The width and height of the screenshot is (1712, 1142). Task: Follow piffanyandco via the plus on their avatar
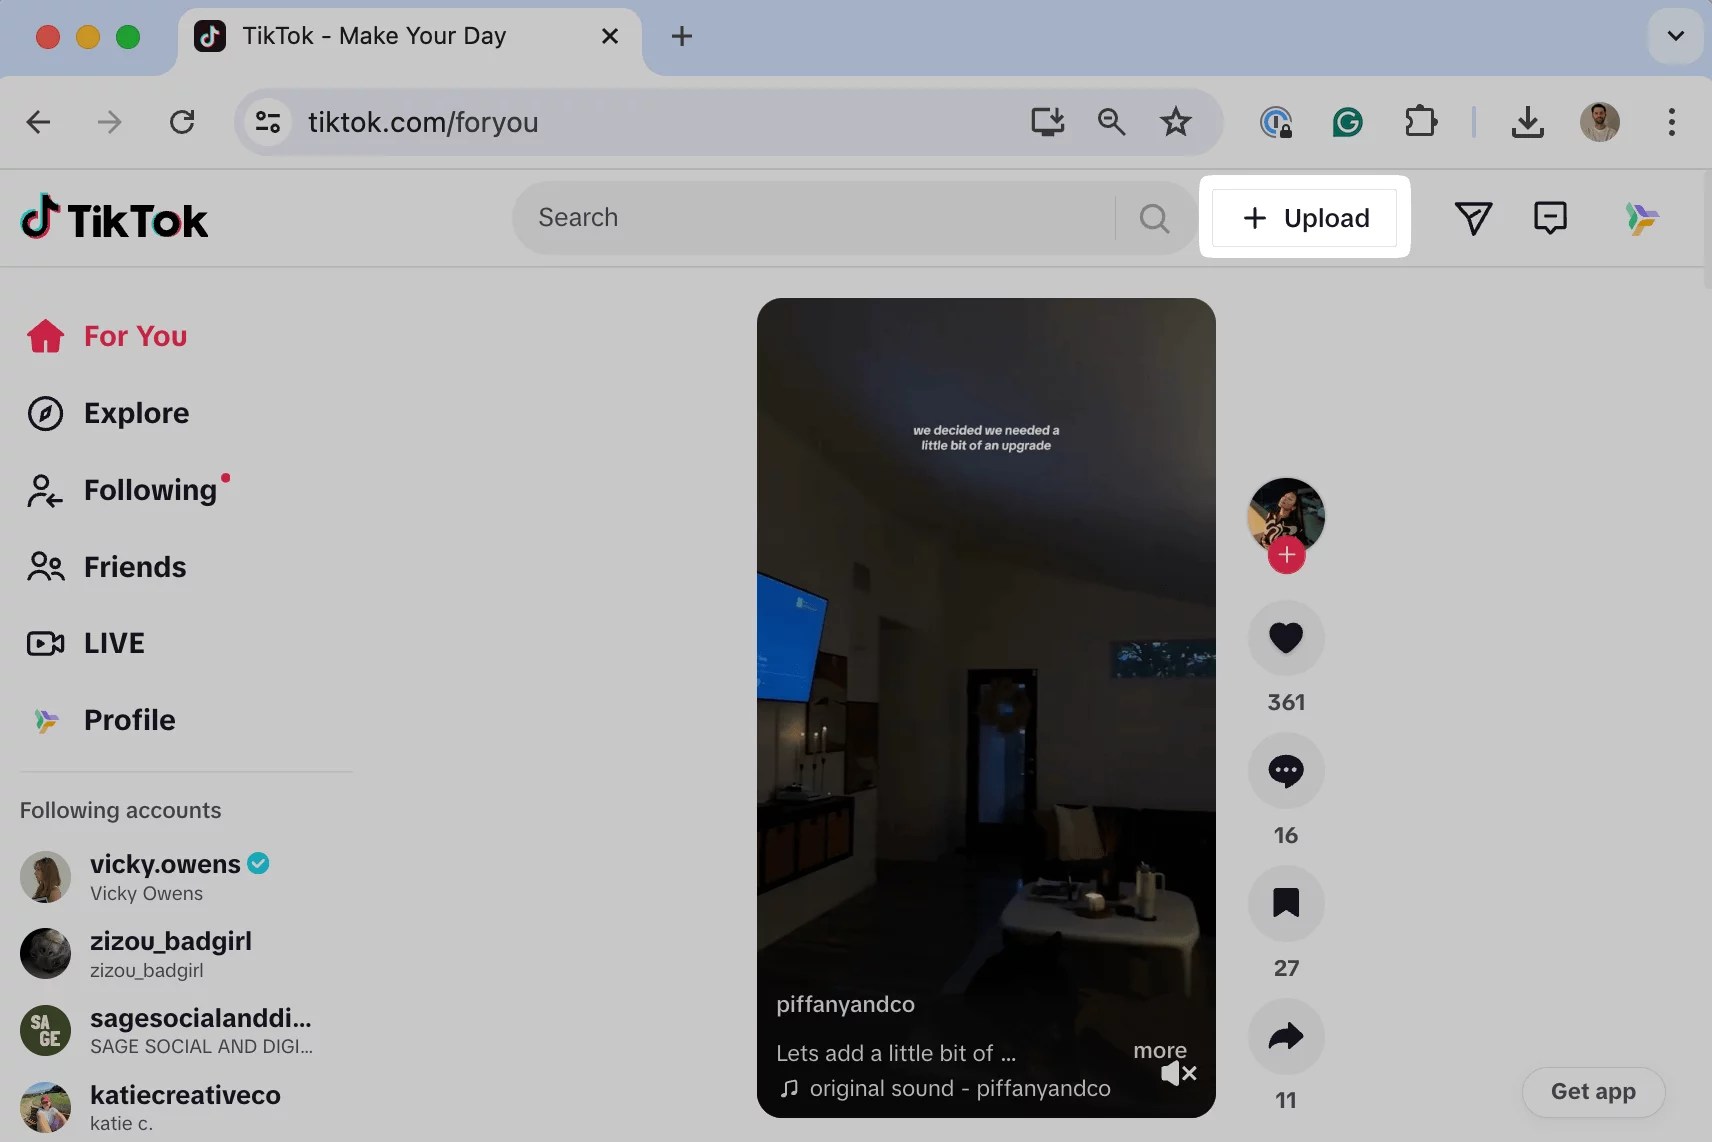tap(1285, 556)
